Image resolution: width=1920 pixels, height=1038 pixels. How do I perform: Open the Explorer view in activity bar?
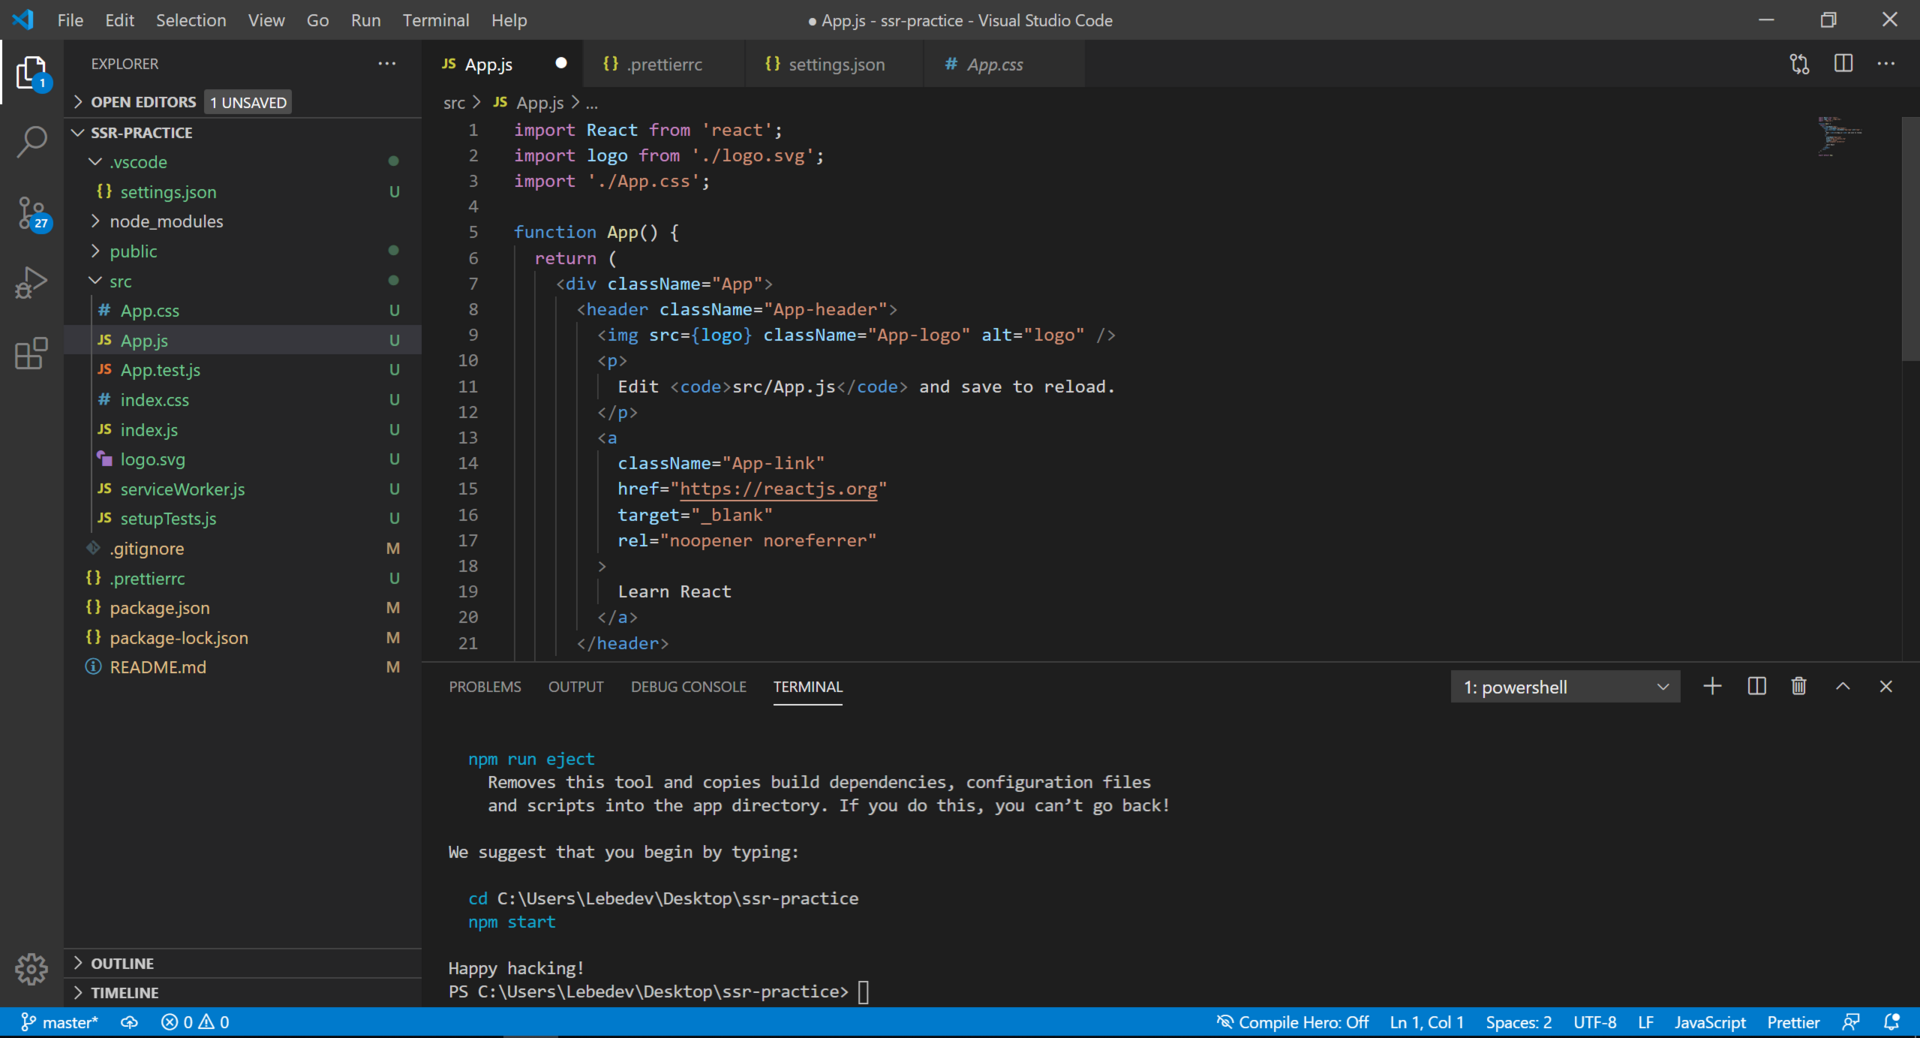pyautogui.click(x=32, y=73)
